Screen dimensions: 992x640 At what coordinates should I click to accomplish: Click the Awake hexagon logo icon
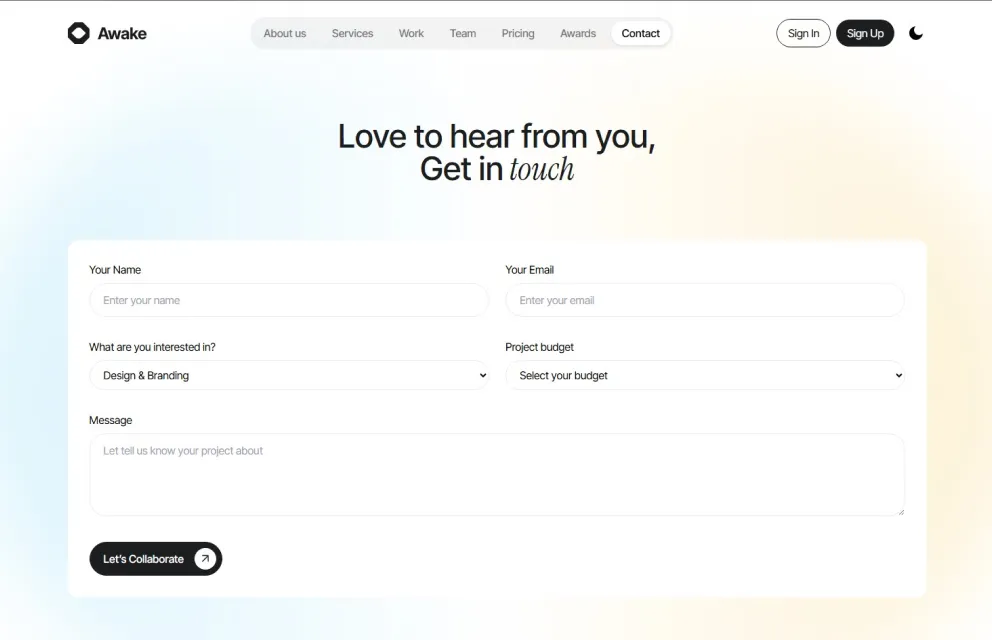click(x=78, y=33)
